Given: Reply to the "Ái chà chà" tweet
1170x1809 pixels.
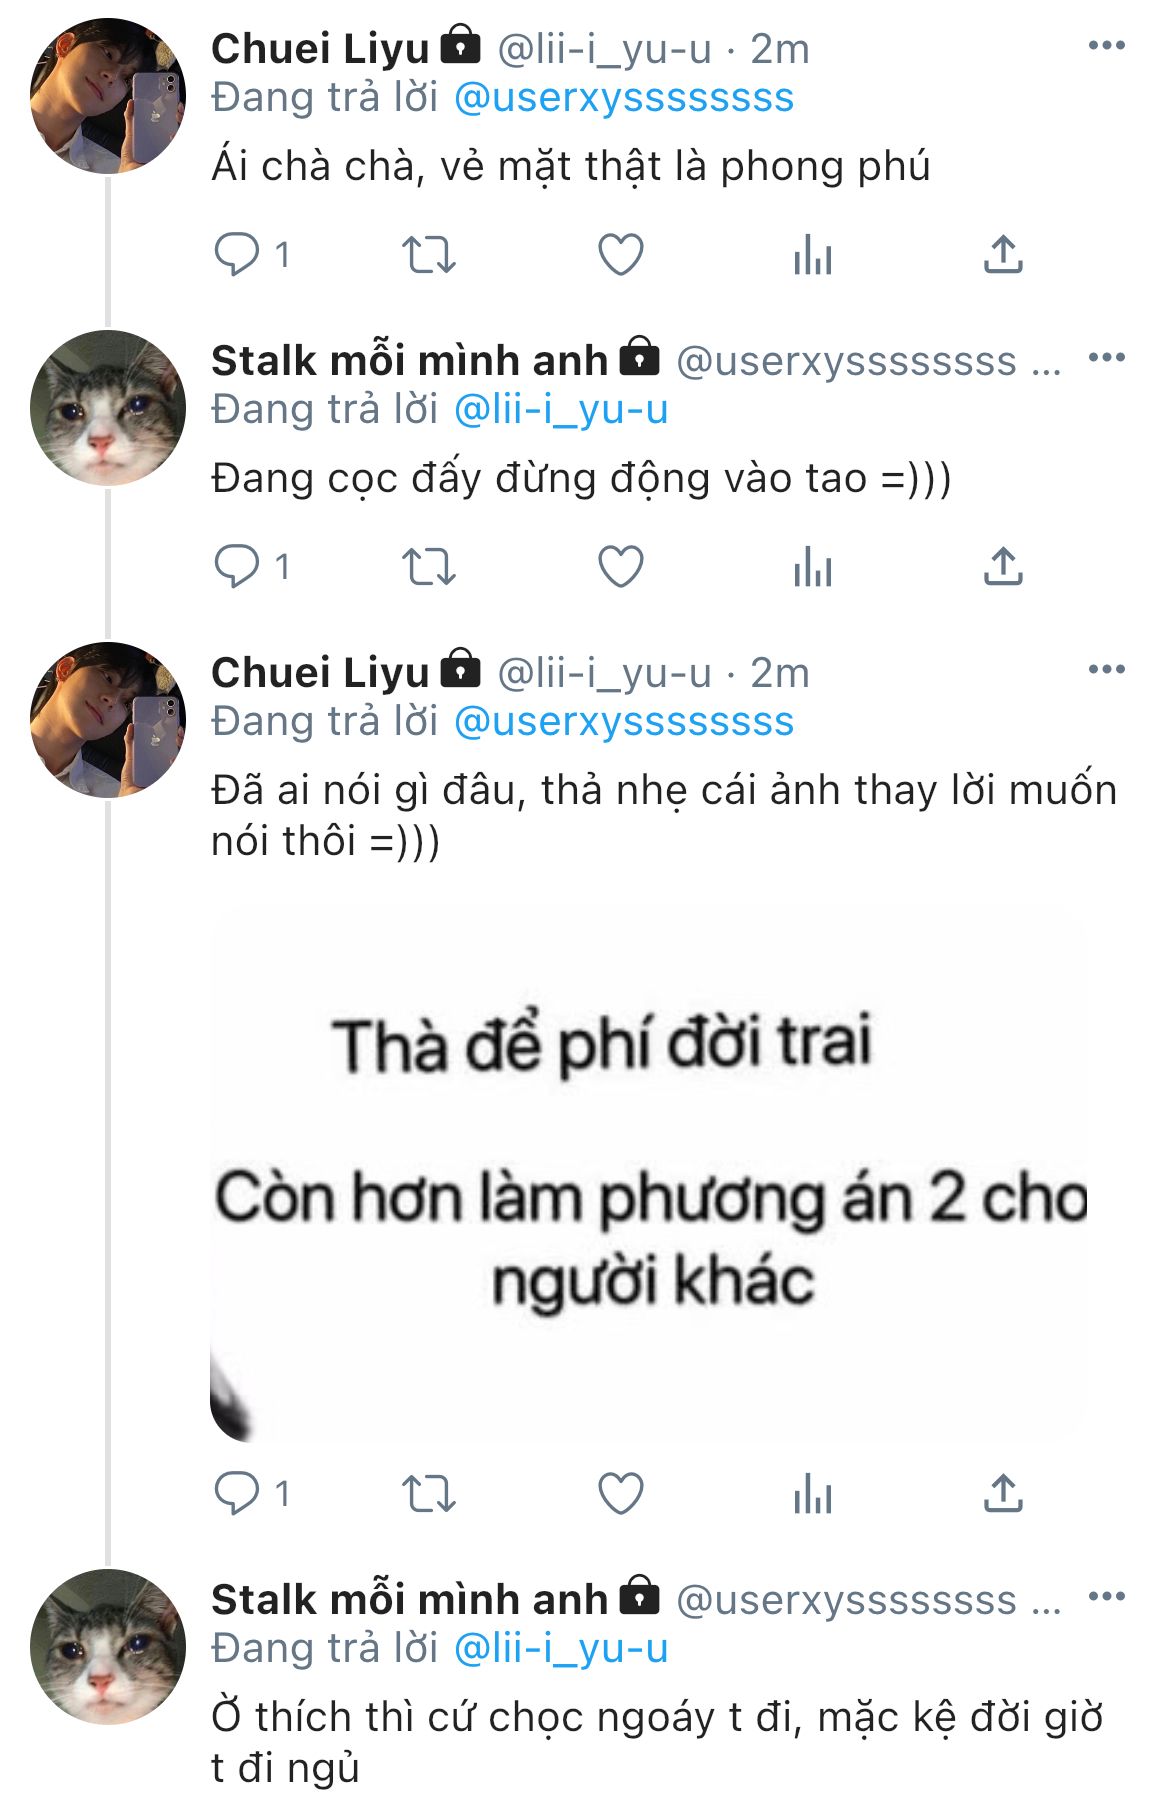Looking at the screenshot, I should [237, 254].
